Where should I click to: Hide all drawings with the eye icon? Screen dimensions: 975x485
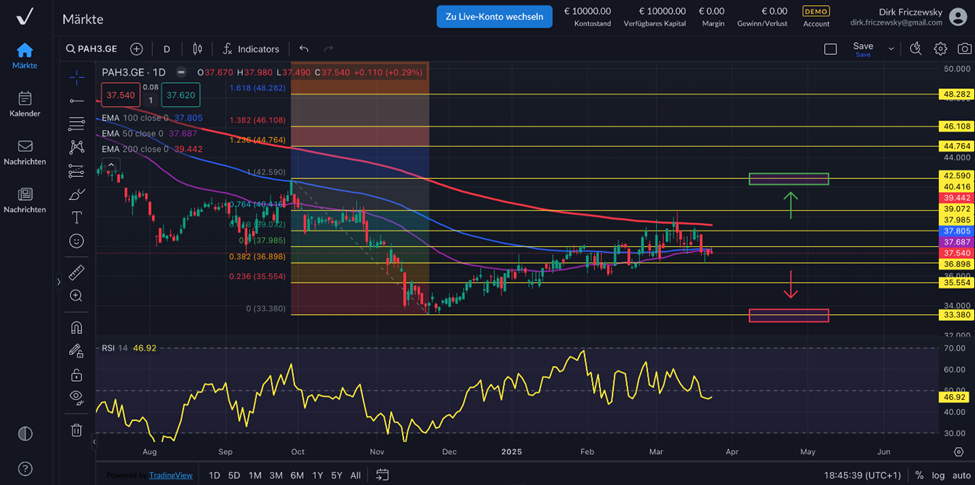pos(76,397)
